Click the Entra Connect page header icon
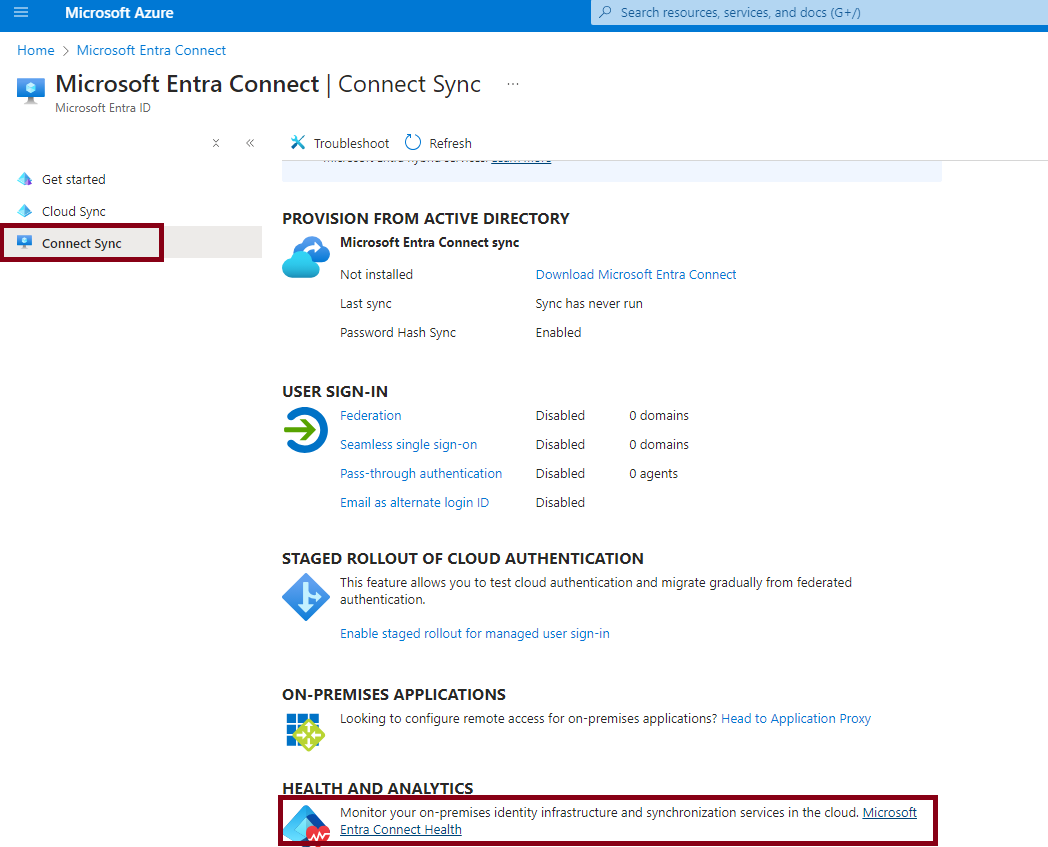1048x847 pixels. pyautogui.click(x=31, y=90)
